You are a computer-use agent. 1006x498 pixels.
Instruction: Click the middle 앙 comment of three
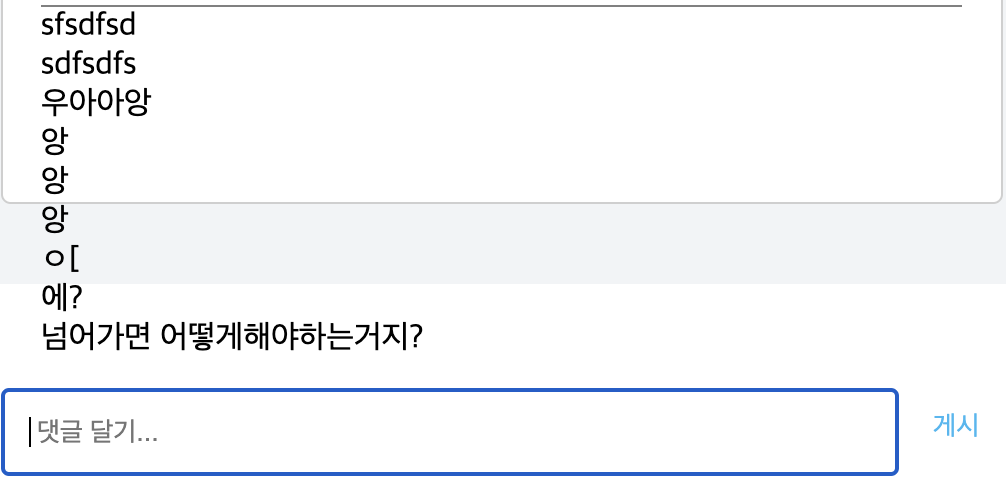(x=54, y=180)
